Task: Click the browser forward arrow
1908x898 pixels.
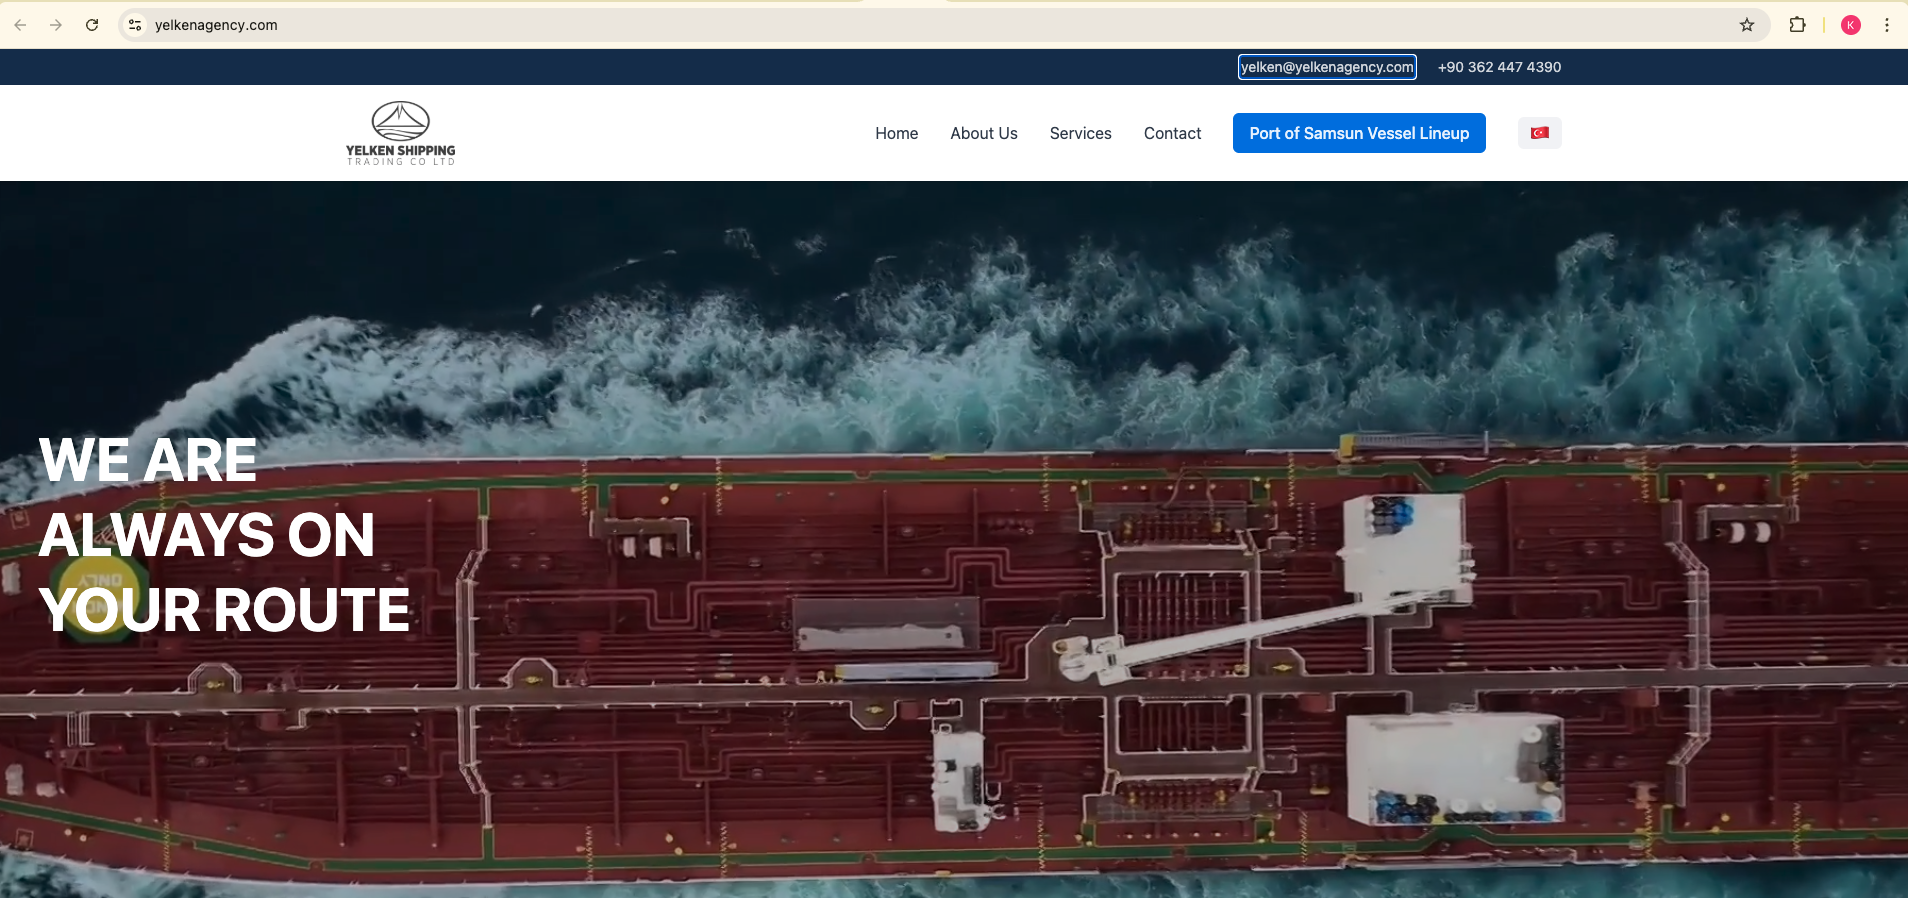Action: 56,25
